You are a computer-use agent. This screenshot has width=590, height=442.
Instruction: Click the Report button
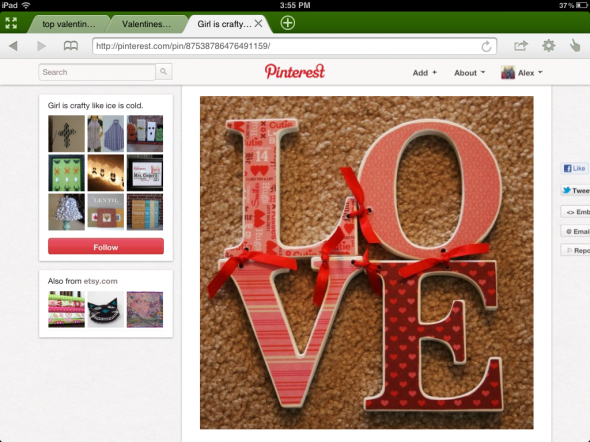[x=575, y=250]
